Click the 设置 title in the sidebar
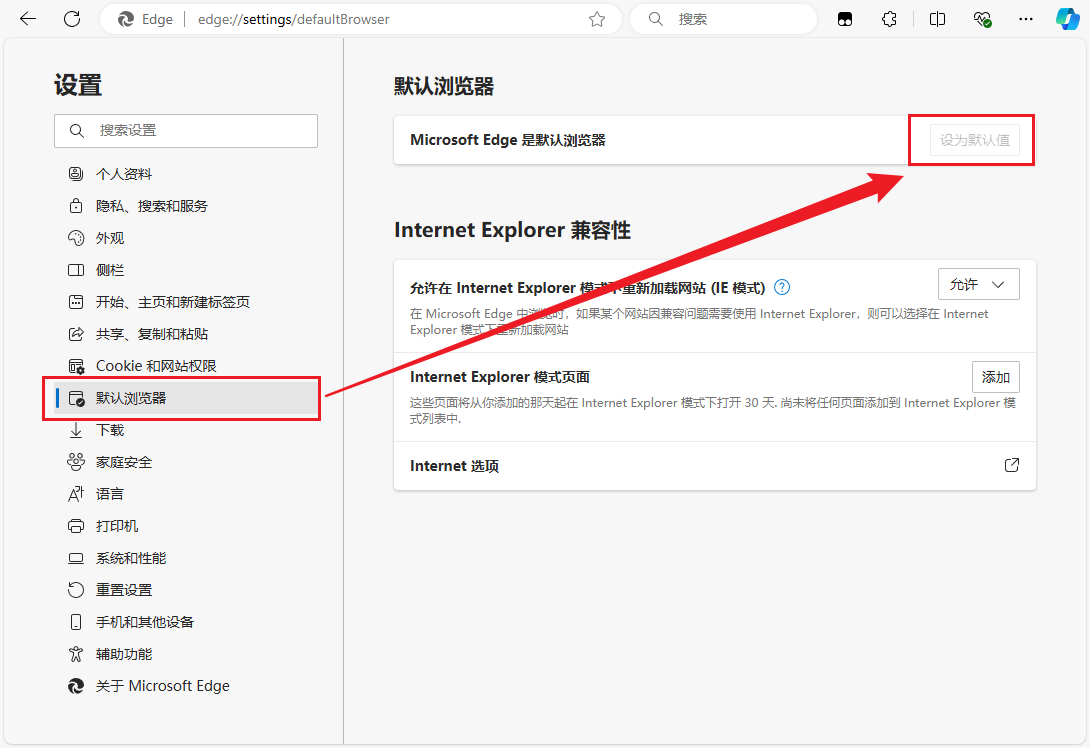The width and height of the screenshot is (1090, 748). (x=78, y=86)
